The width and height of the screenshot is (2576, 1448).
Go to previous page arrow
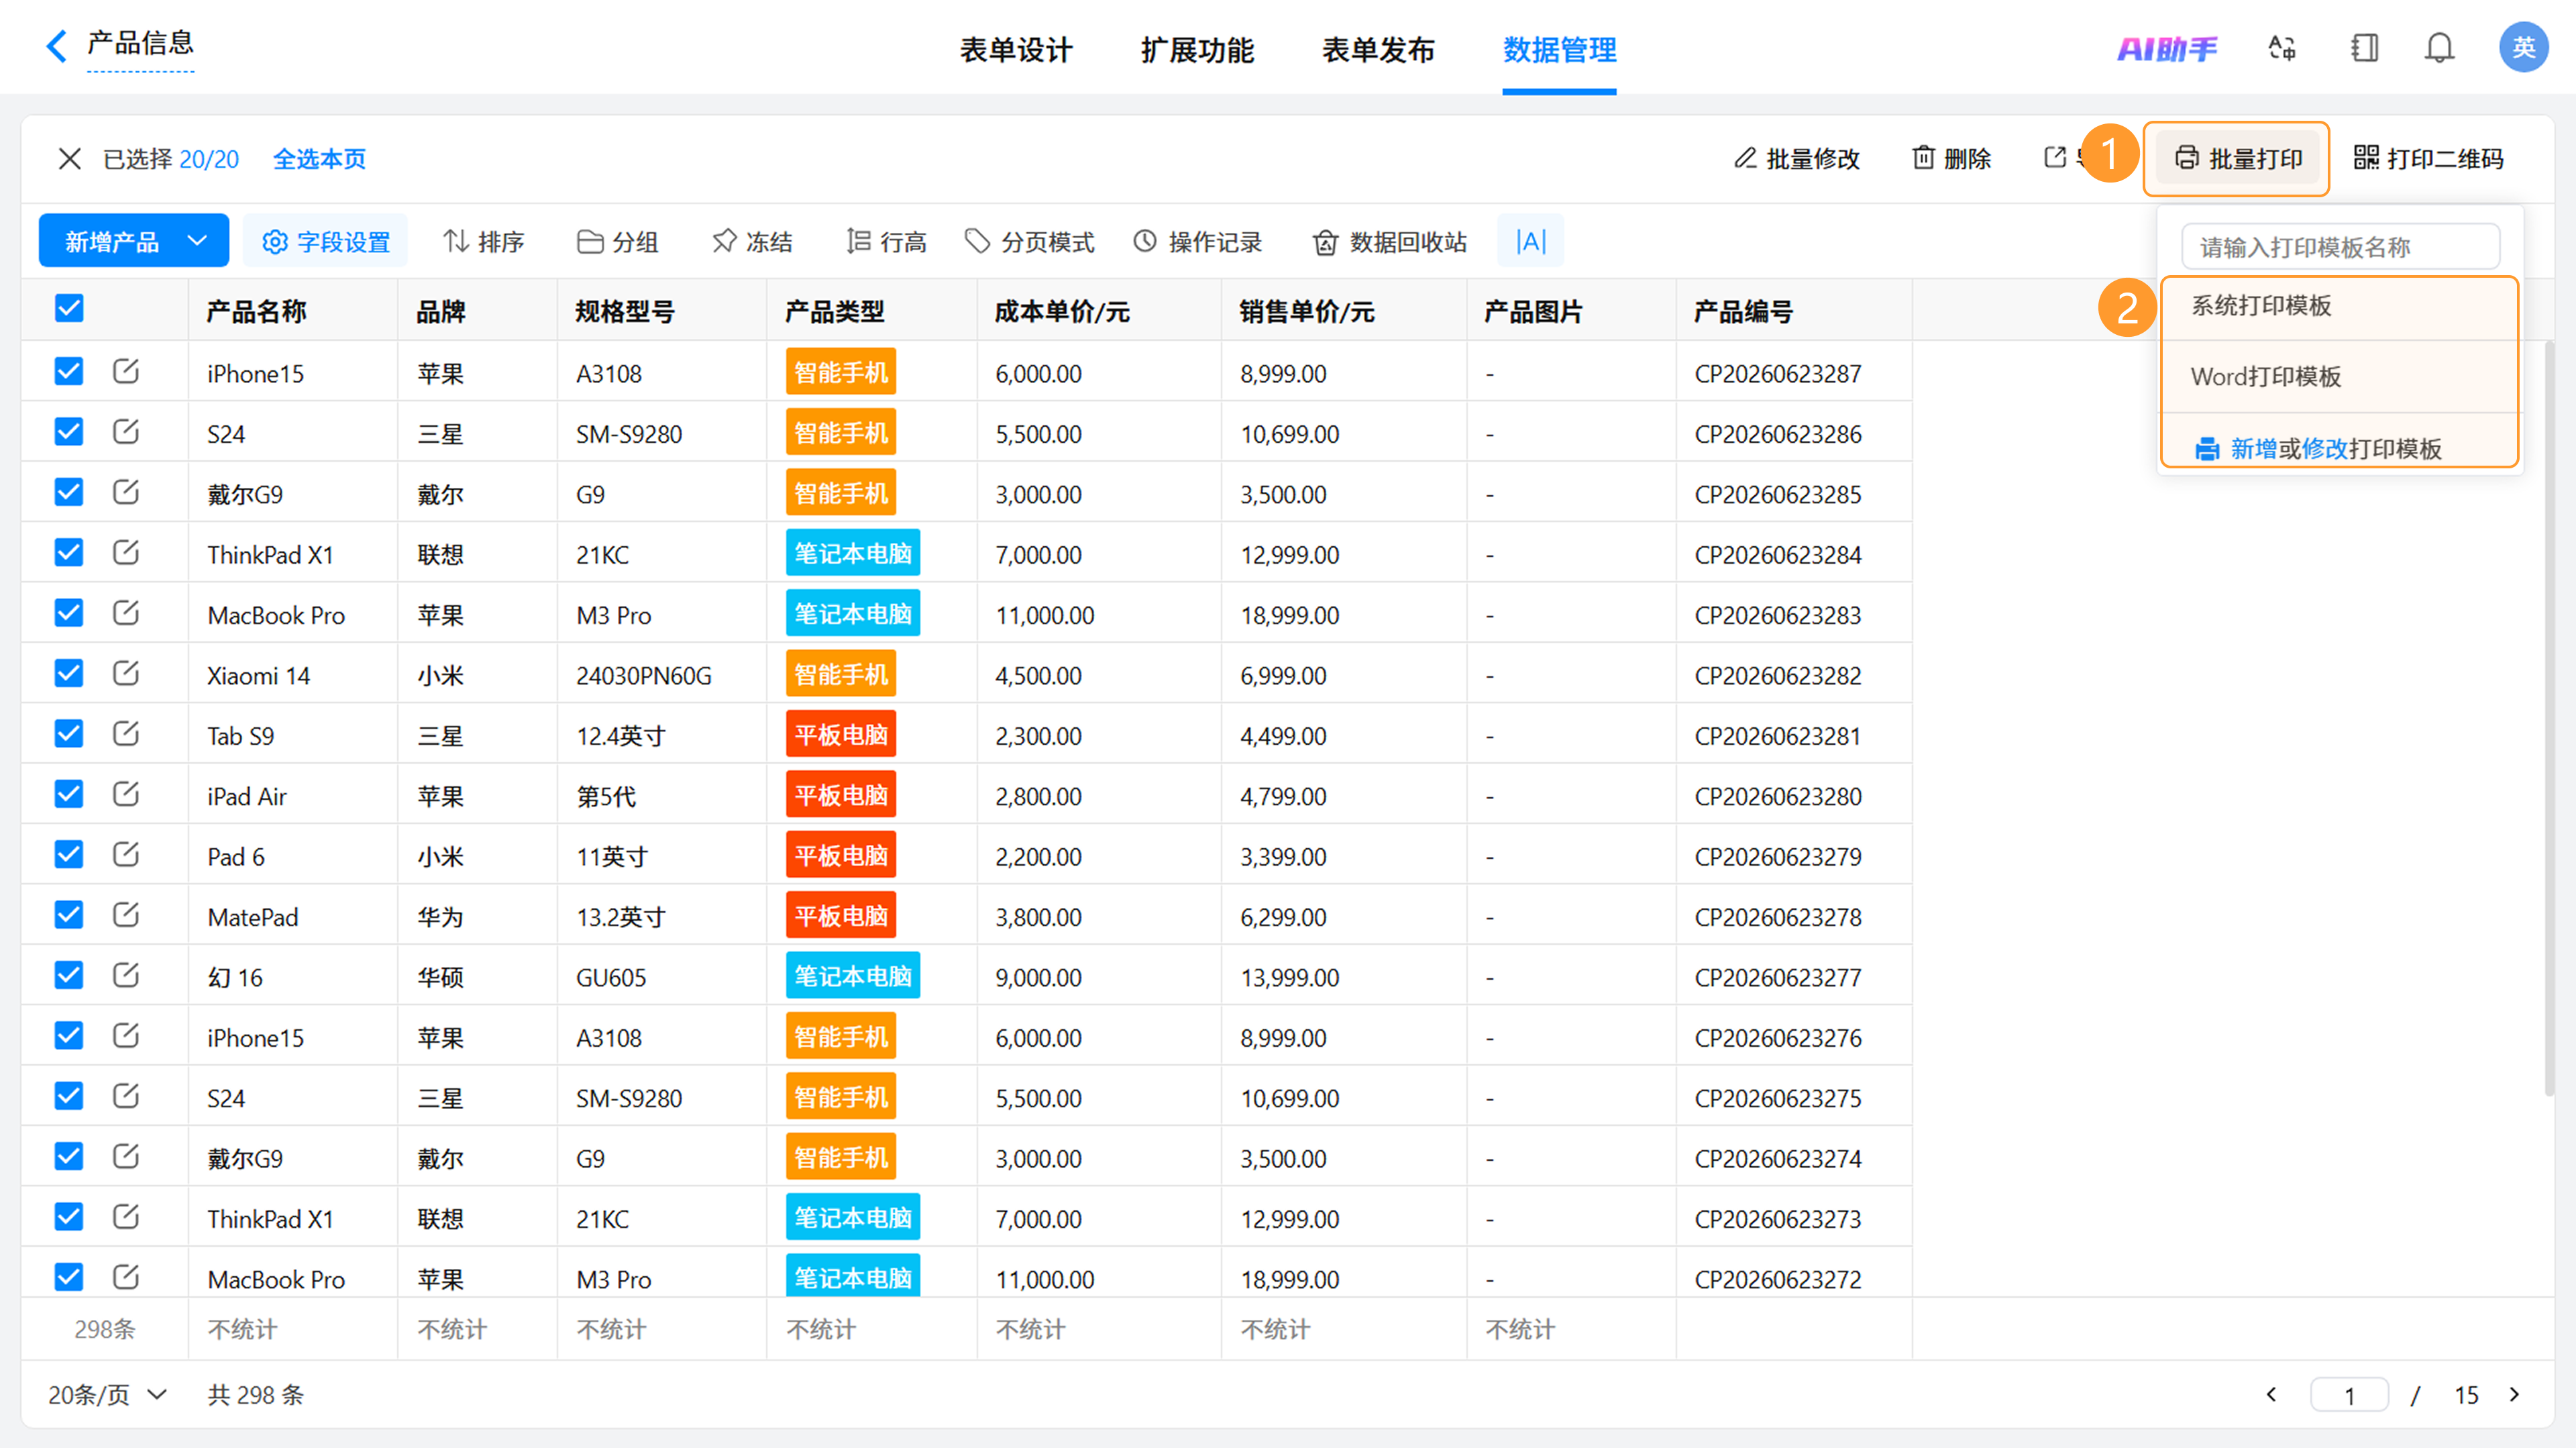pos(2271,1395)
